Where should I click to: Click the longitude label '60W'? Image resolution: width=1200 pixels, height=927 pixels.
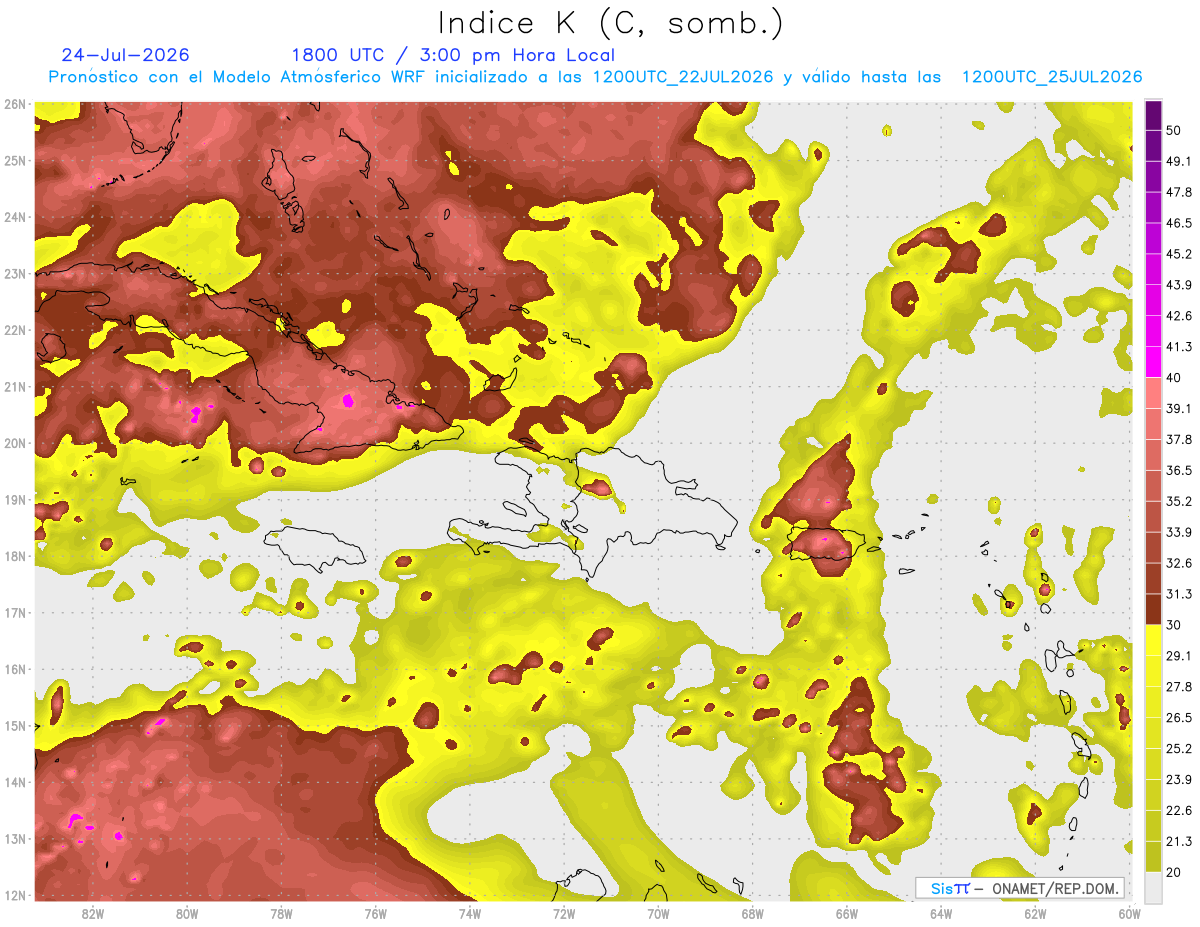click(1130, 914)
